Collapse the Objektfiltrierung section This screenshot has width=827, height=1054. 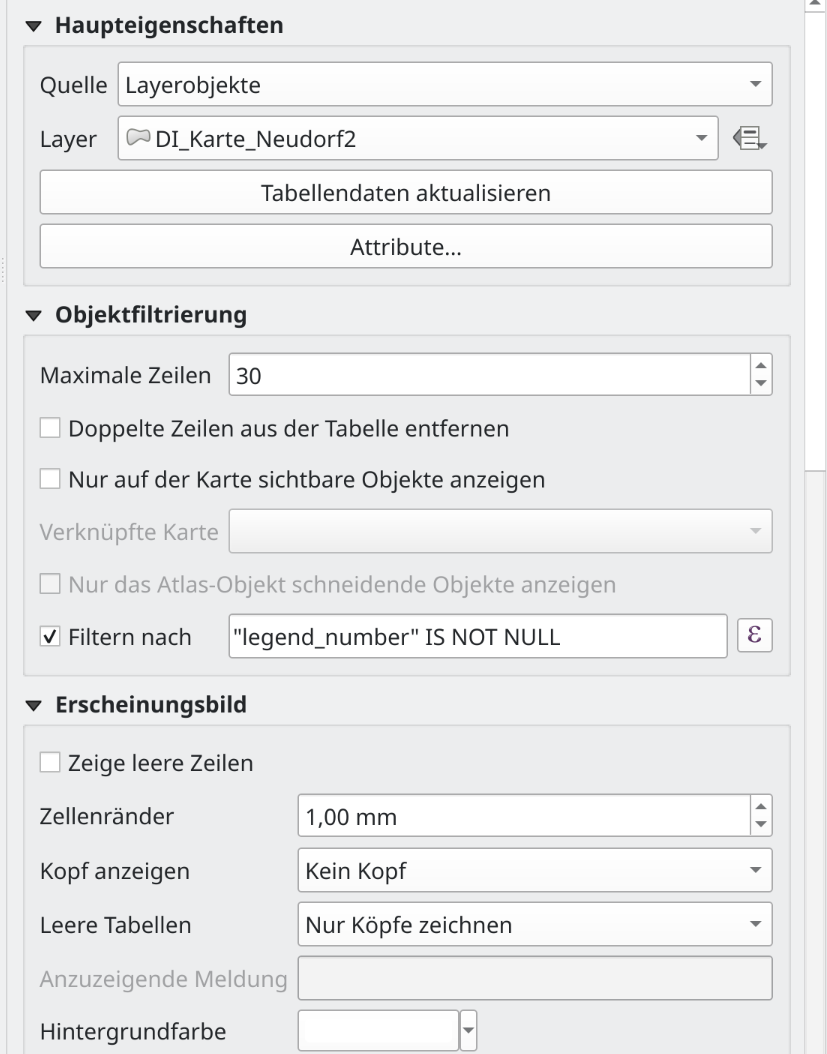[37, 317]
